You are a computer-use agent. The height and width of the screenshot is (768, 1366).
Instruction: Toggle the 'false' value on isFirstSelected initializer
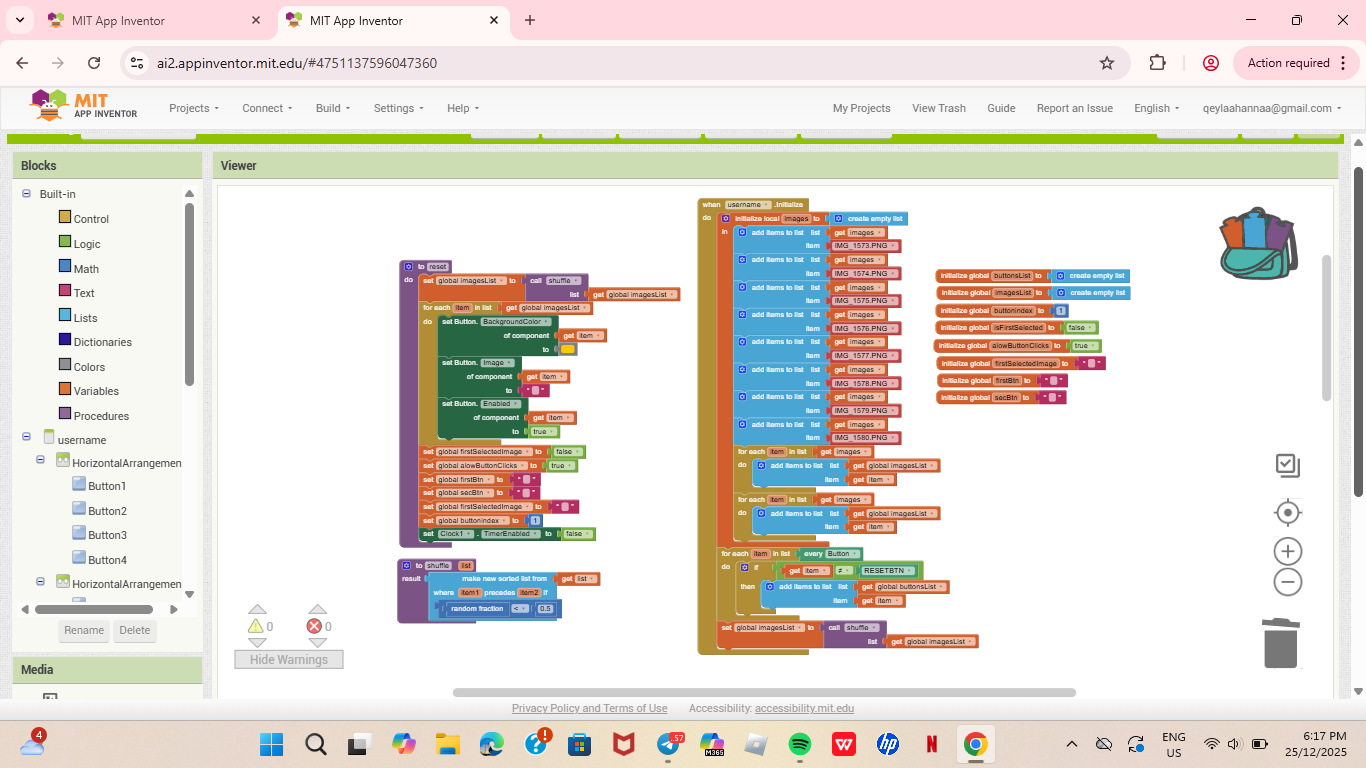tap(1078, 328)
